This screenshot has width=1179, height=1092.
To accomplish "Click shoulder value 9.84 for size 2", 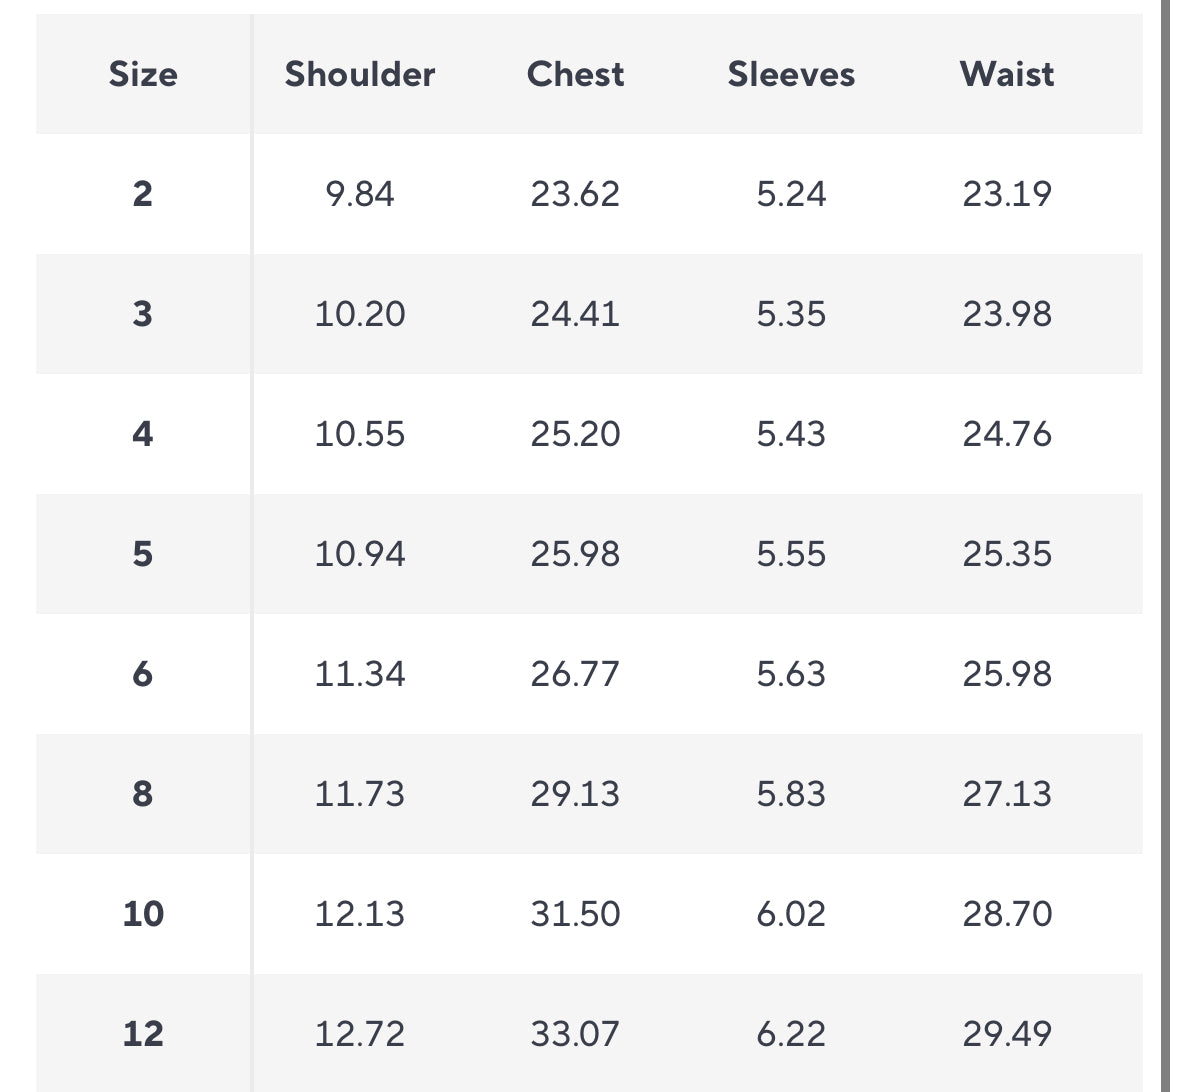I will (360, 193).
